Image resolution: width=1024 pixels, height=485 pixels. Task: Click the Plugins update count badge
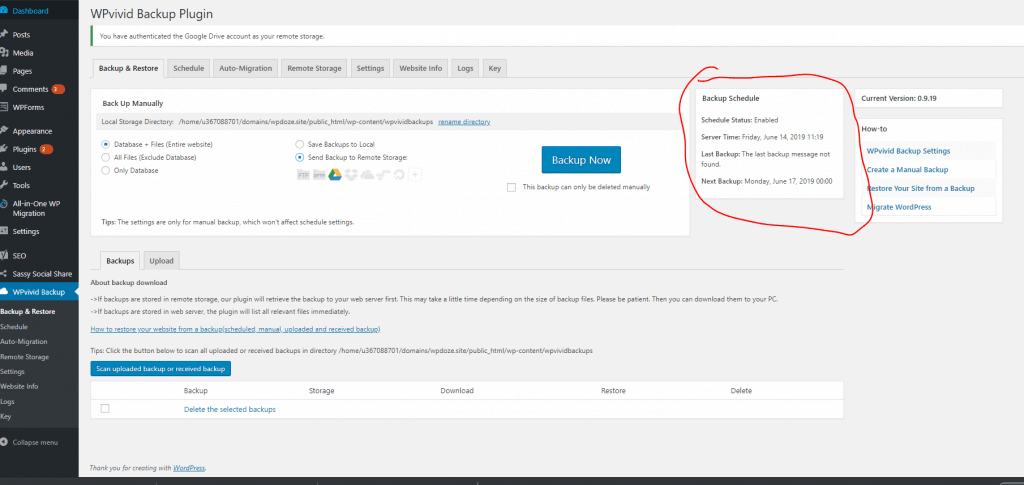pyautogui.click(x=46, y=149)
